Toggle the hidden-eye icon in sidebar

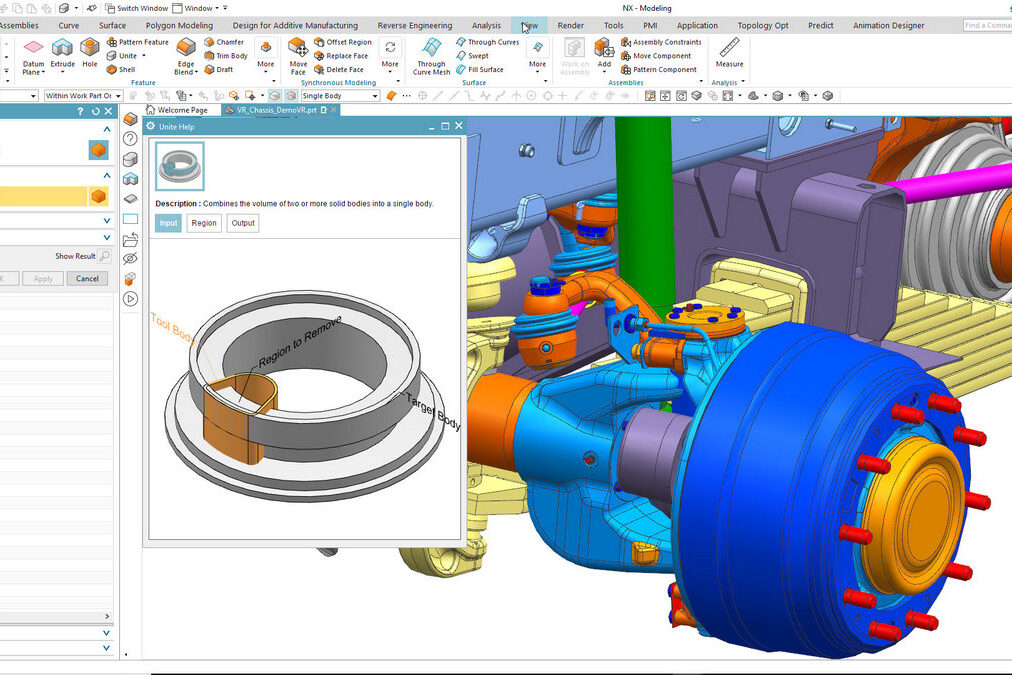pos(130,259)
